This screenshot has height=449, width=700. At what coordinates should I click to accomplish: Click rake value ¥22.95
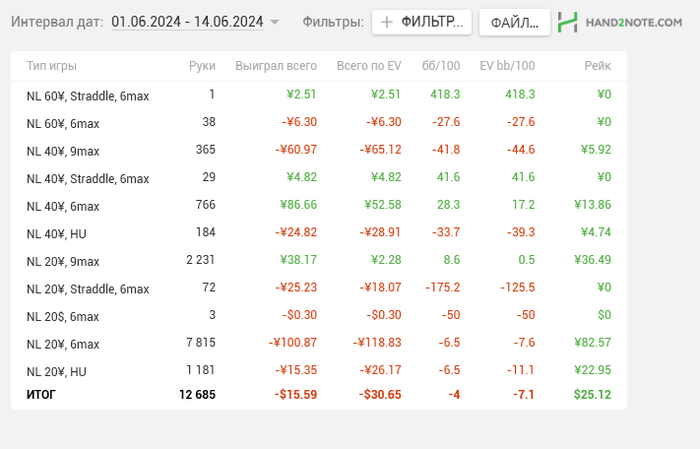tap(592, 370)
